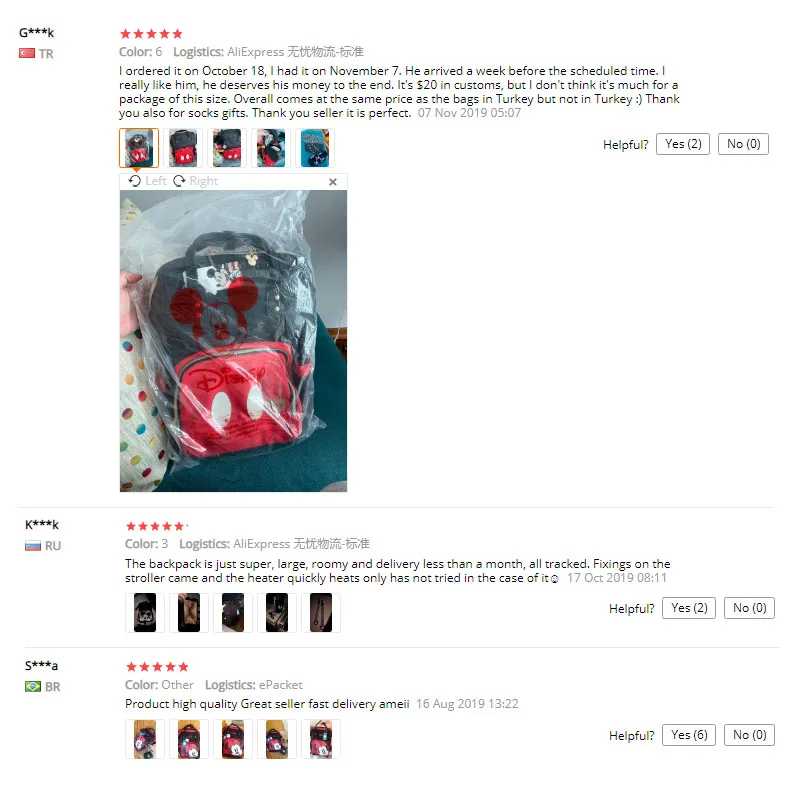Open G***k's fourth review thumbnail
The image size is (800, 800).
click(271, 148)
